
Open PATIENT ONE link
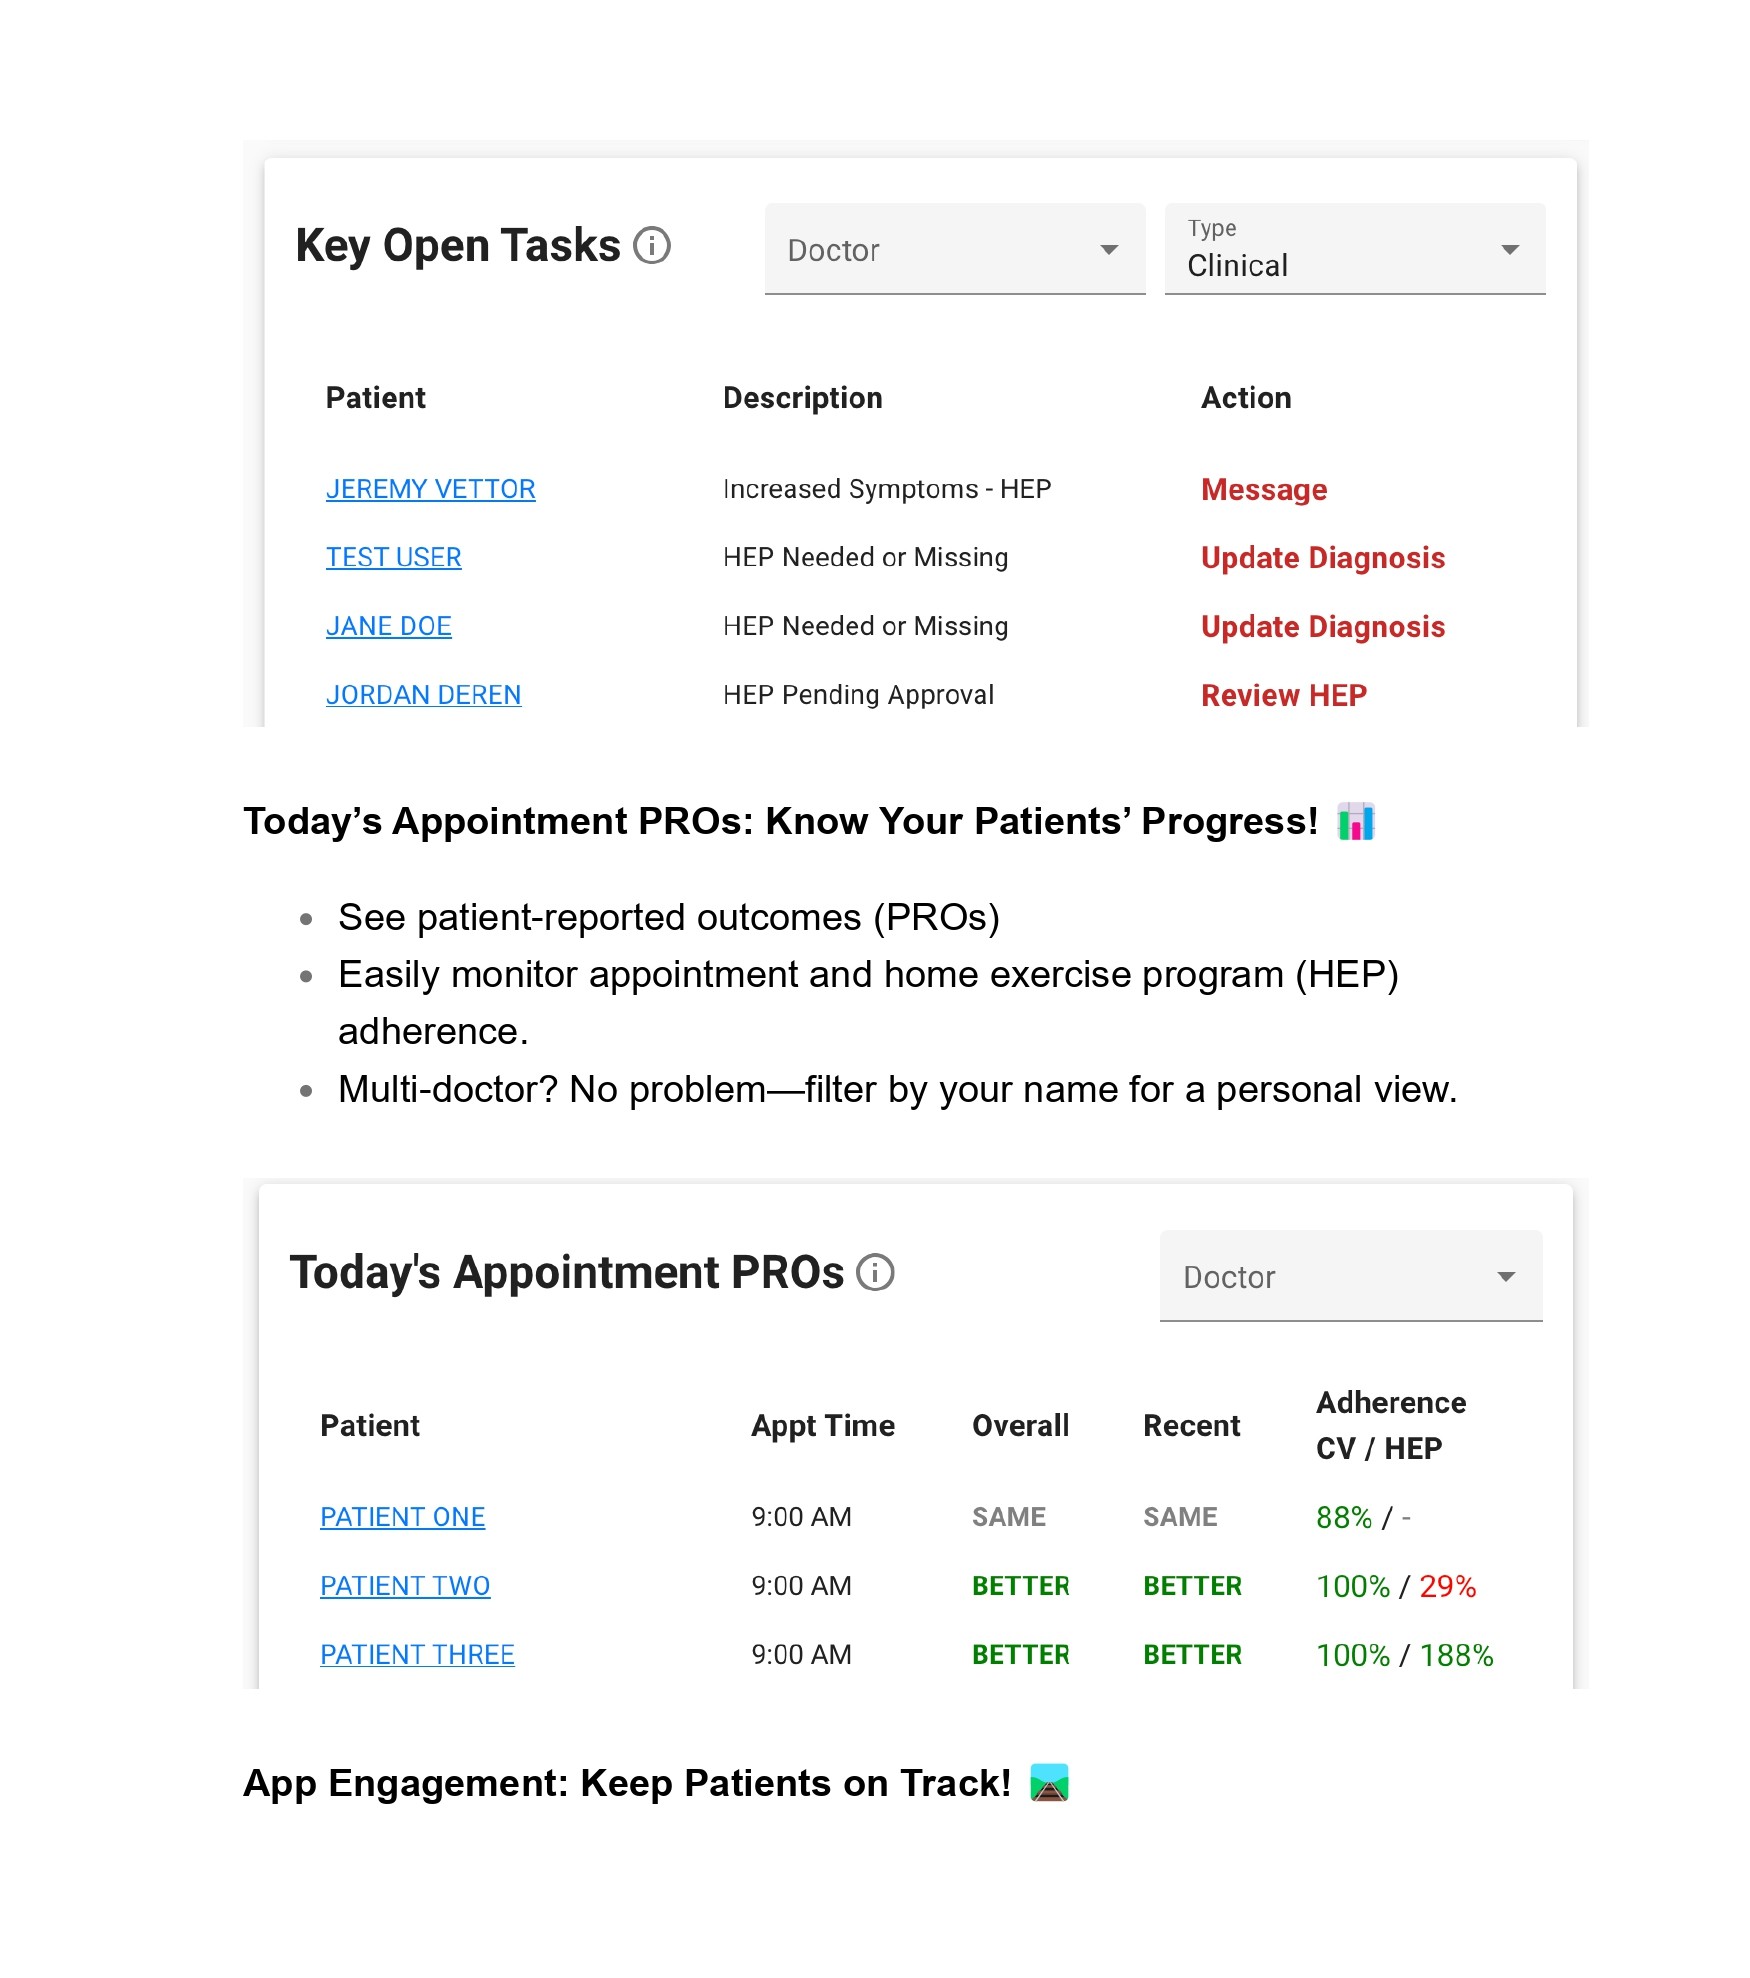pyautogui.click(x=402, y=1517)
